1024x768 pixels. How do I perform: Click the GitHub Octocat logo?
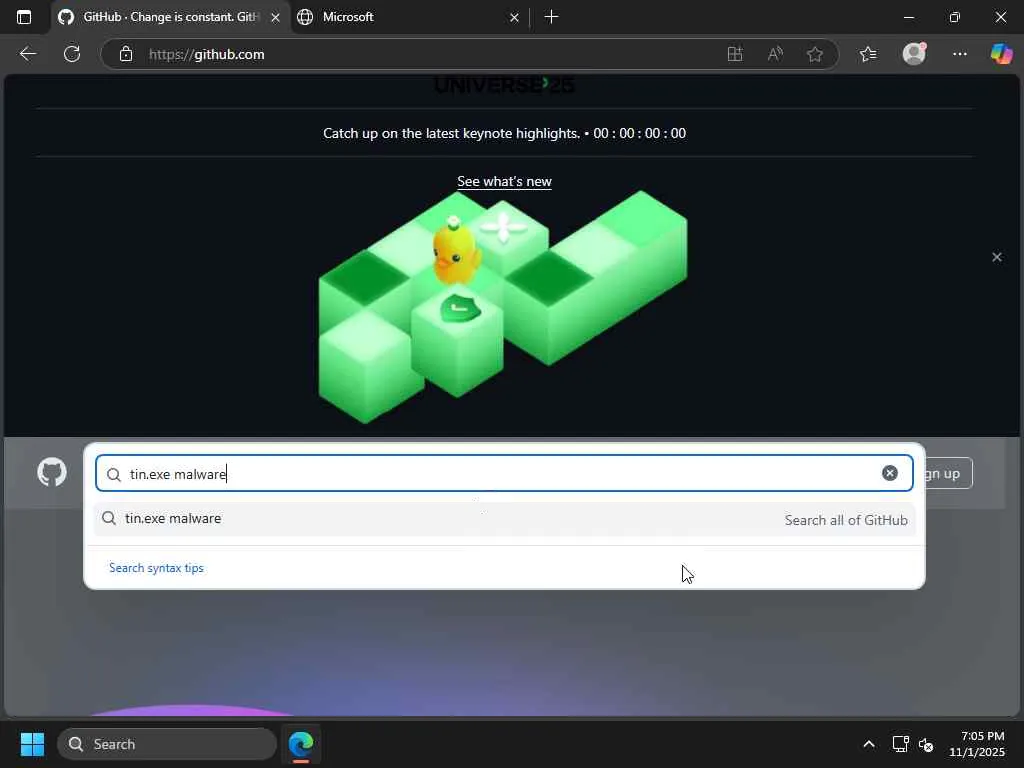tap(52, 472)
